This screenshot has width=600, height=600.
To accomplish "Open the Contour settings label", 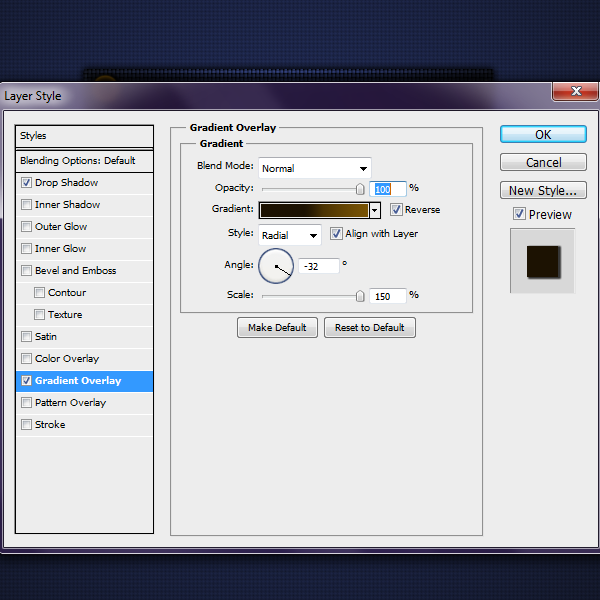I will [67, 293].
